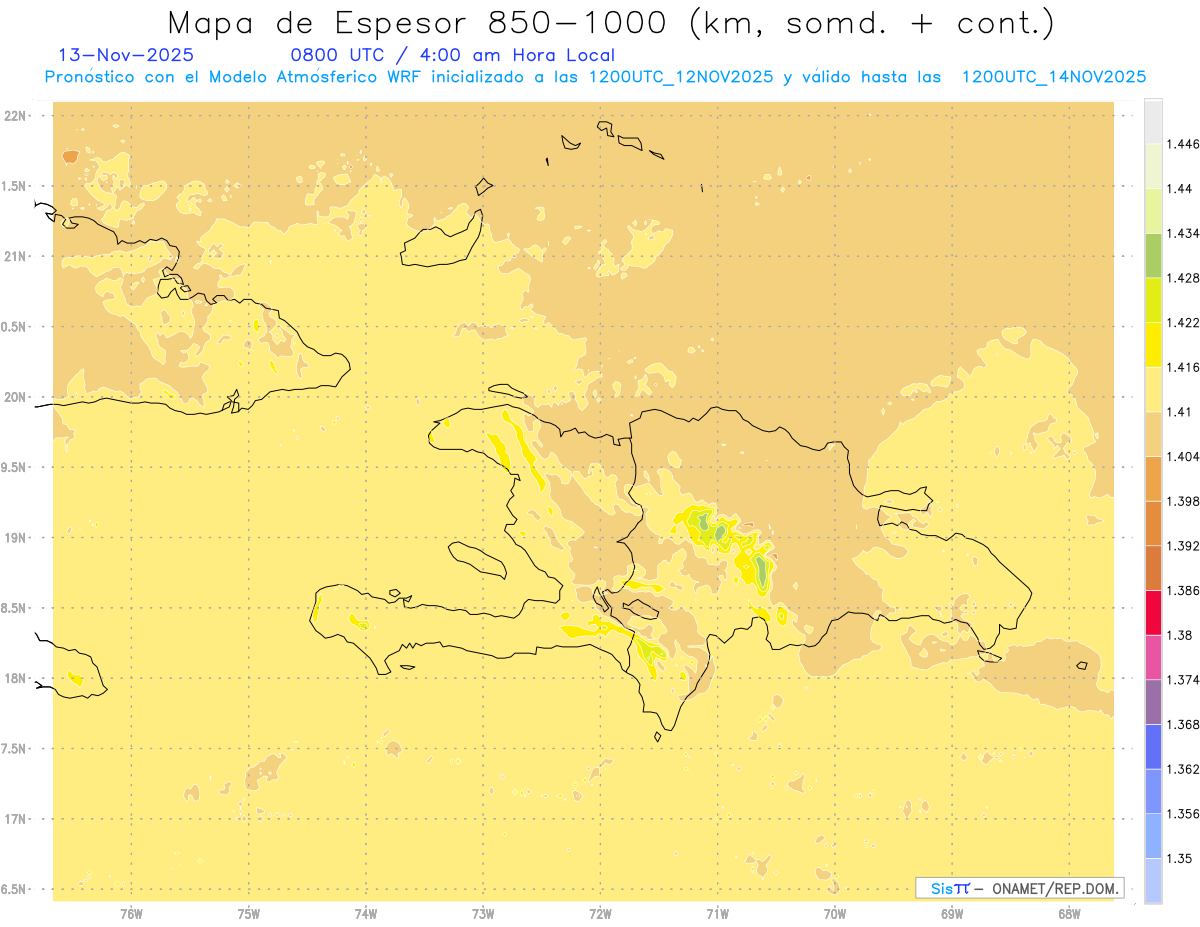Screen dimensions: 1200x927
Task: Click the latitude label '20N'
Action: (14, 397)
